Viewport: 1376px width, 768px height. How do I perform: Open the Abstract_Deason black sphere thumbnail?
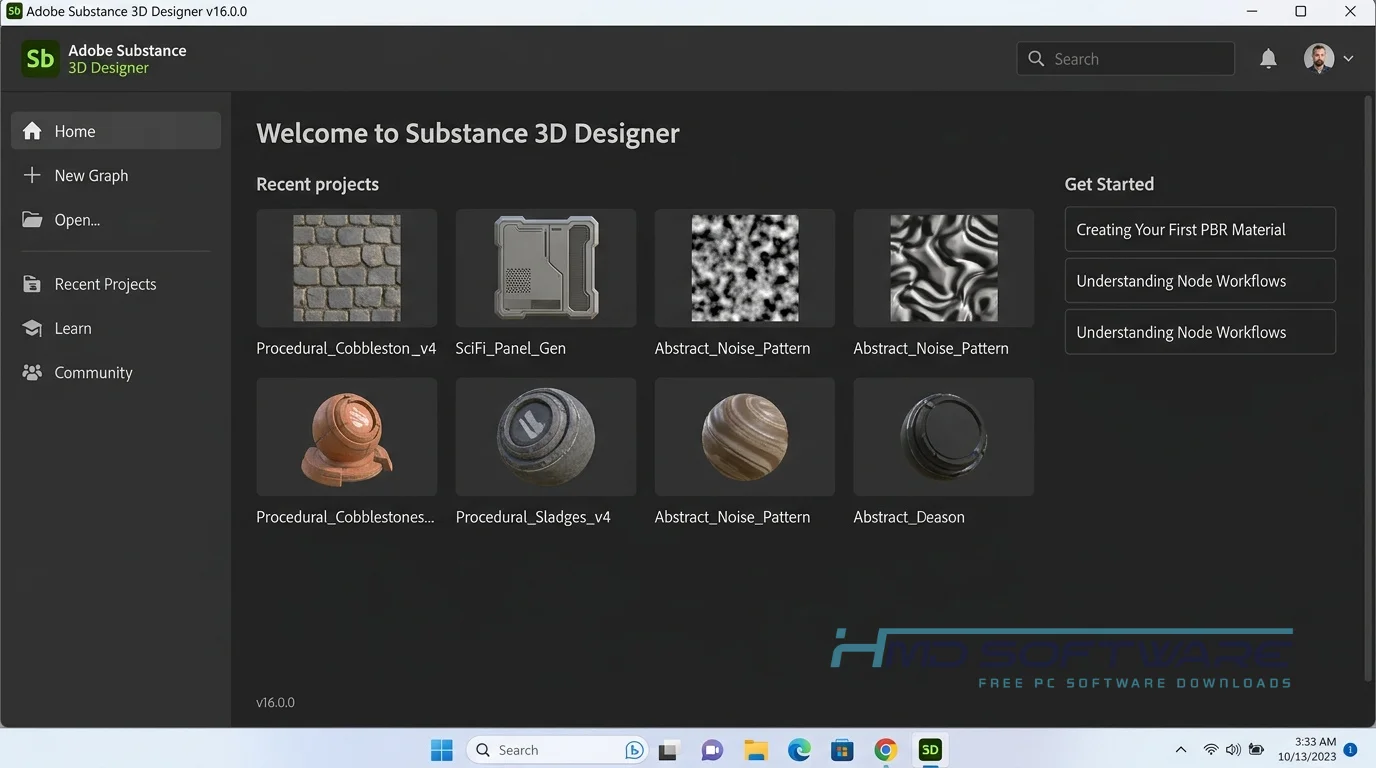[943, 437]
